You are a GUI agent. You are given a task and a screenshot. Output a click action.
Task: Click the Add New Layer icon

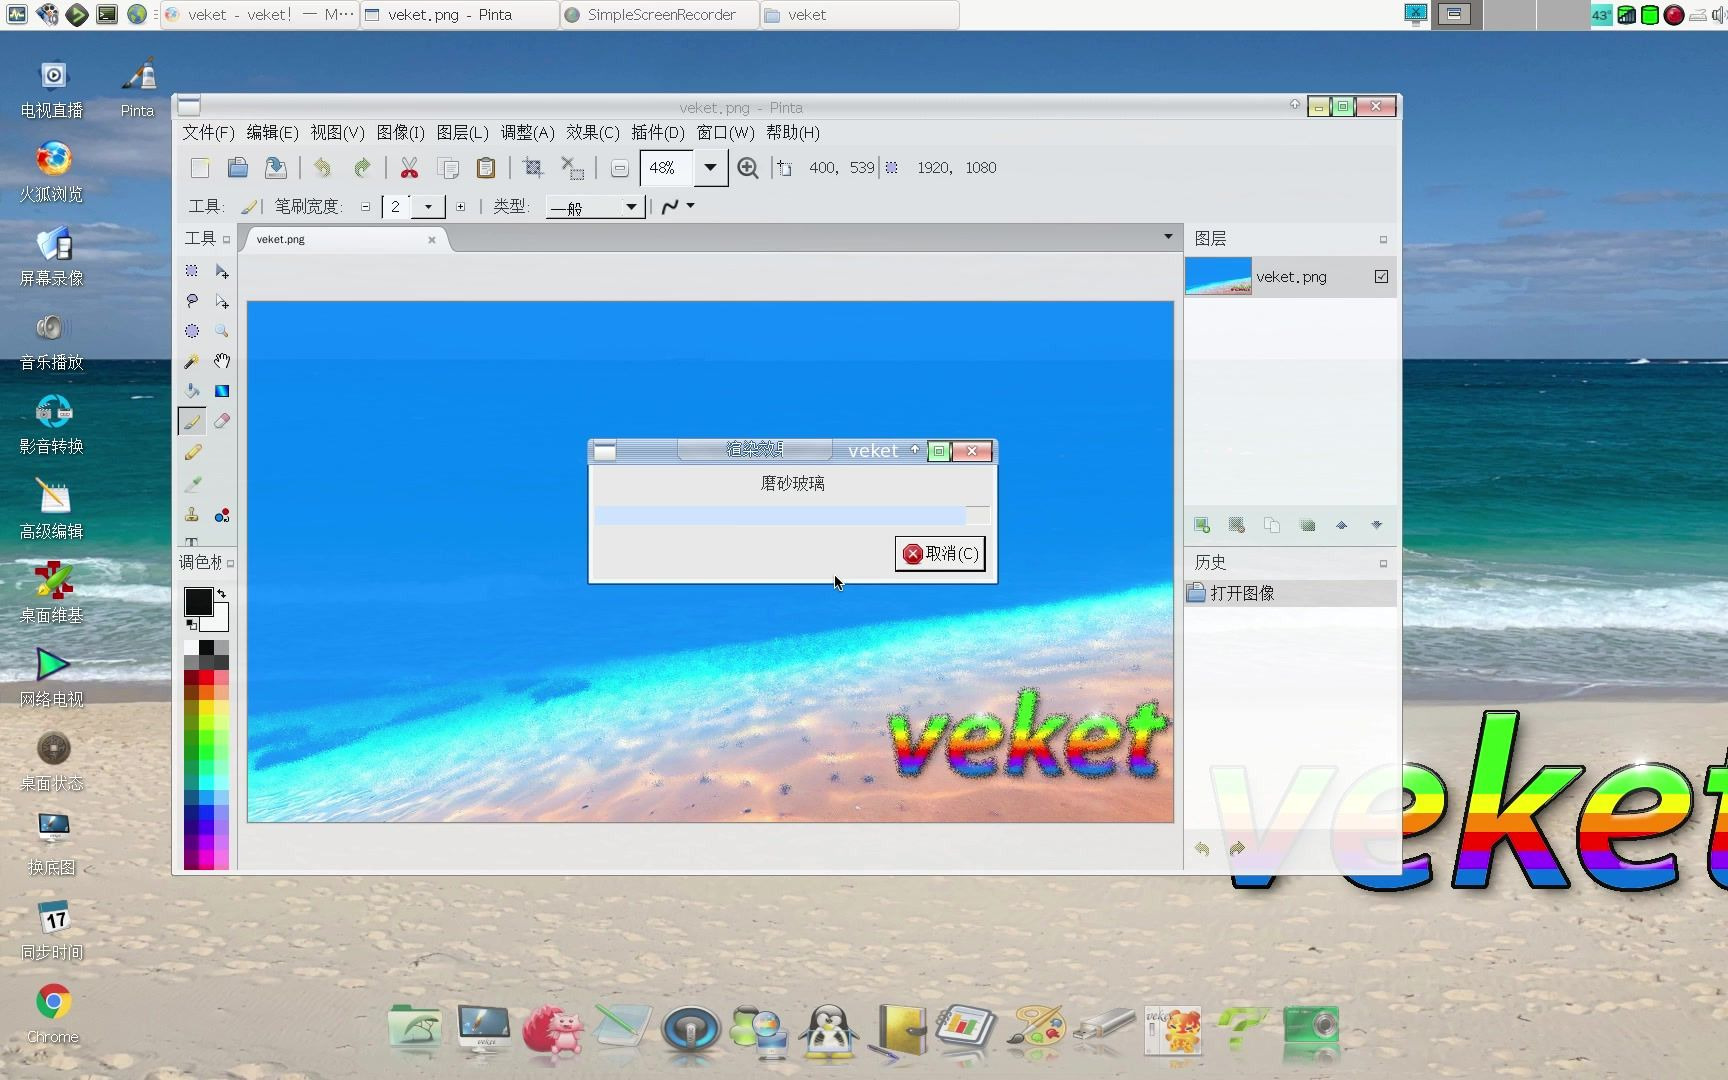(1202, 525)
